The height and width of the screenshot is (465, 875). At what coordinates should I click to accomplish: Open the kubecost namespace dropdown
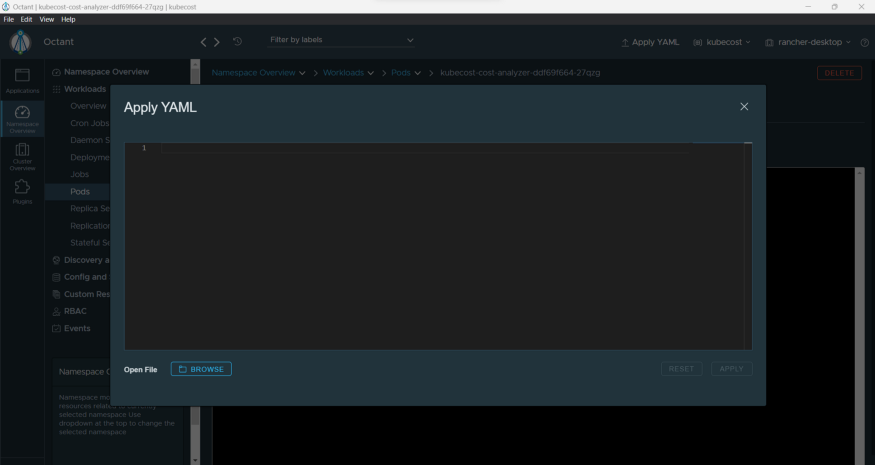point(721,41)
